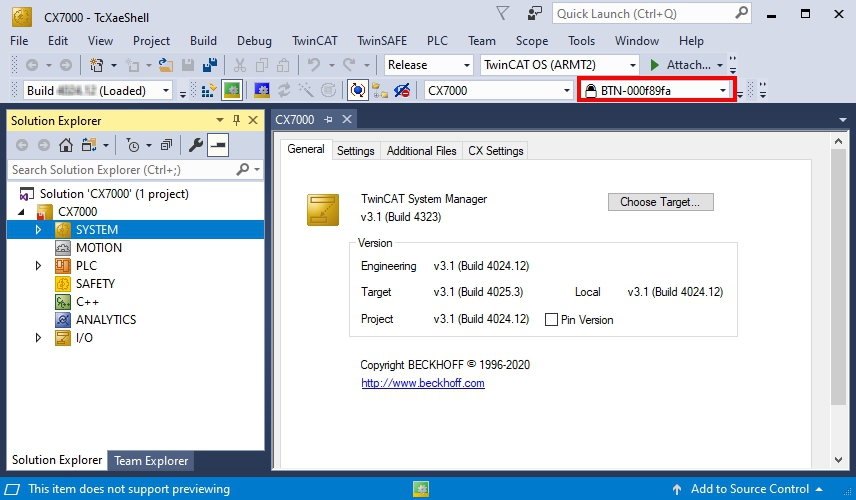This screenshot has height=500, width=856.
Task: Click Add to Source Control in status bar
Action: (x=750, y=489)
